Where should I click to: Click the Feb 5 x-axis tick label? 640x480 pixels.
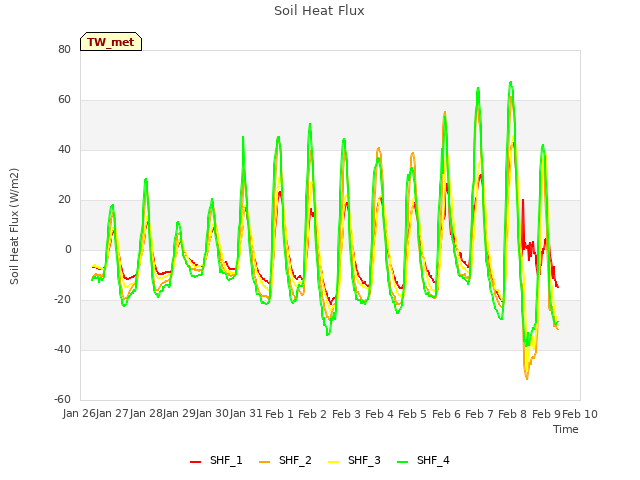[412, 414]
